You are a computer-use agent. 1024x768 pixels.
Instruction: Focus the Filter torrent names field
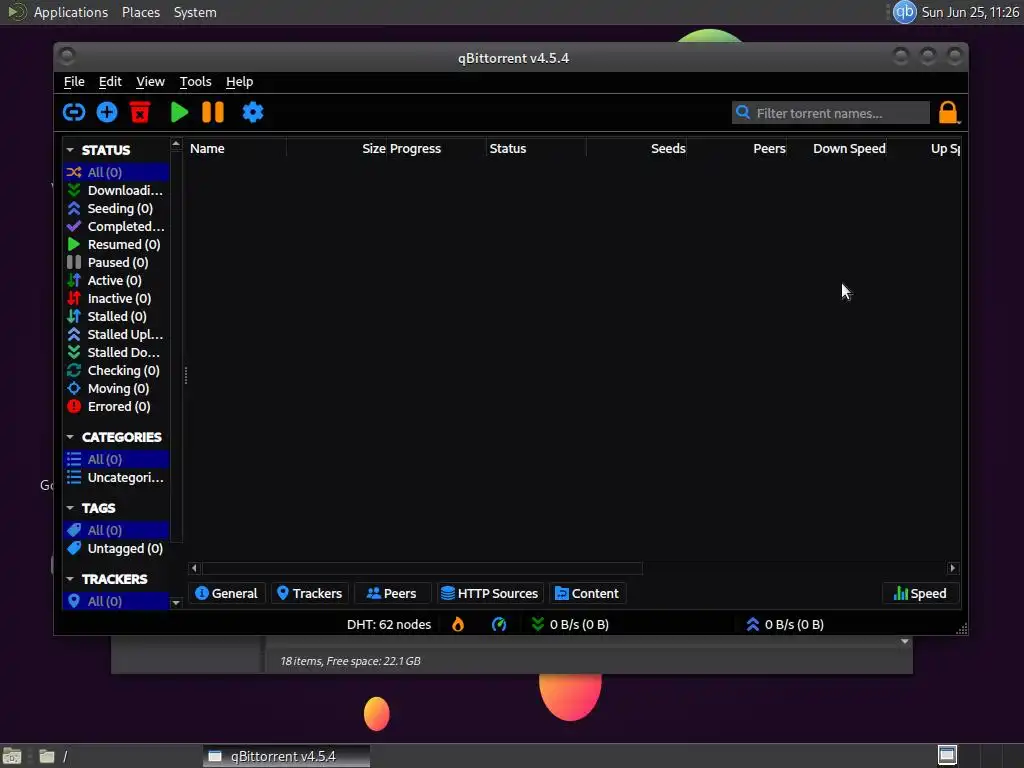(x=830, y=113)
